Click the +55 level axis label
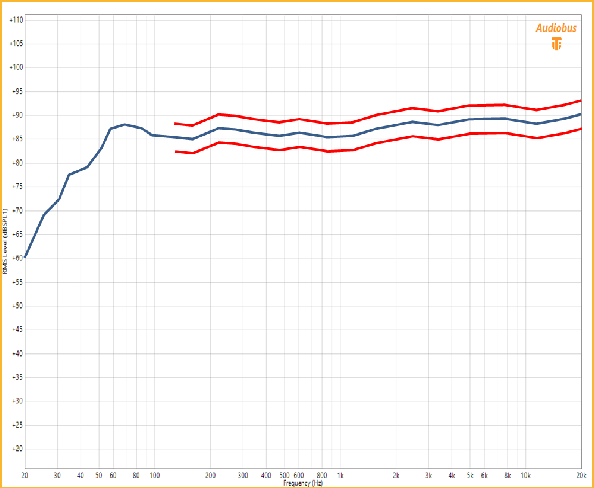Screen dimensions: 594x488 [19, 282]
